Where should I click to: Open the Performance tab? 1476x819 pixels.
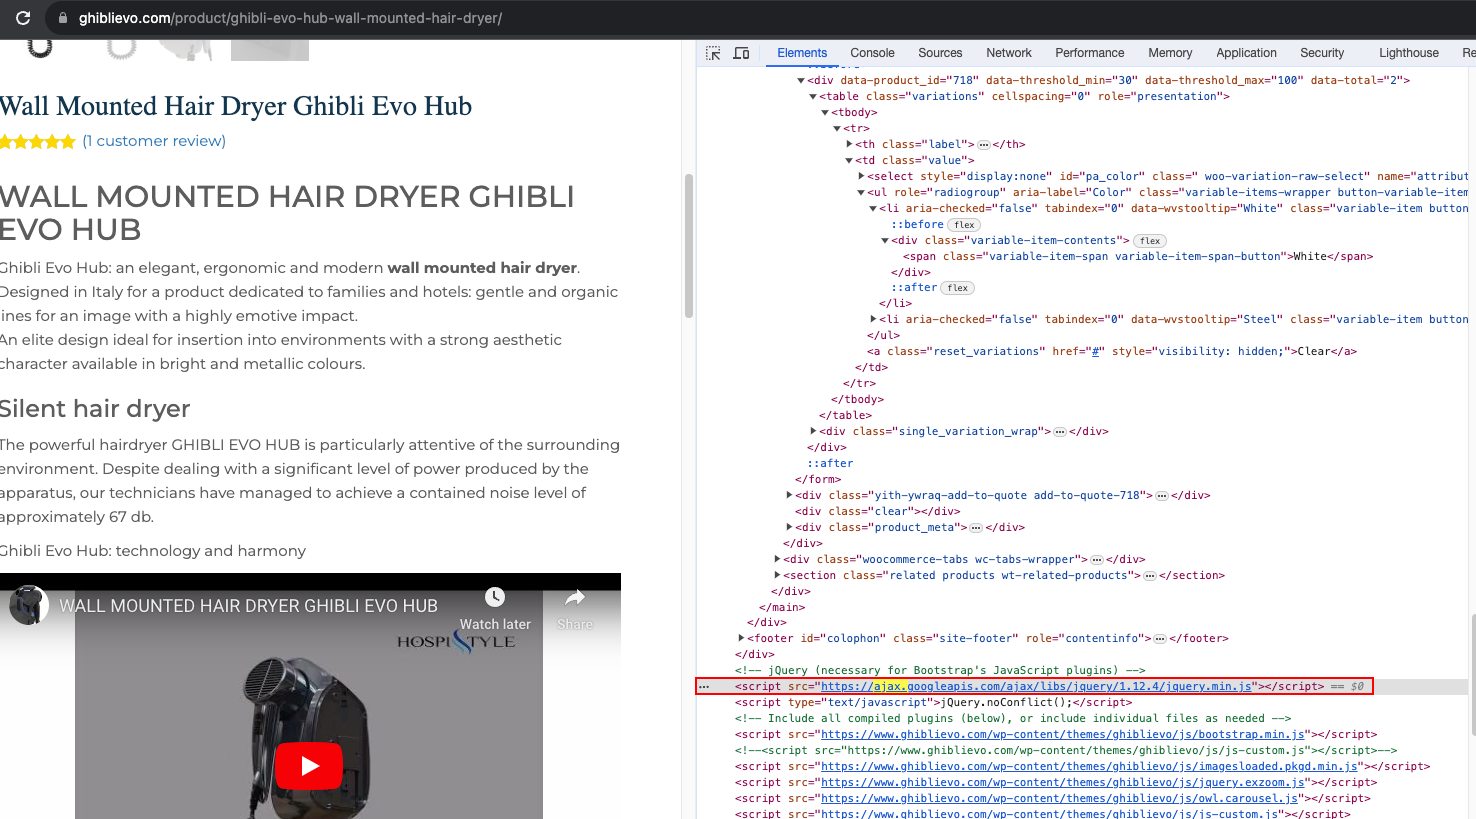click(1090, 53)
